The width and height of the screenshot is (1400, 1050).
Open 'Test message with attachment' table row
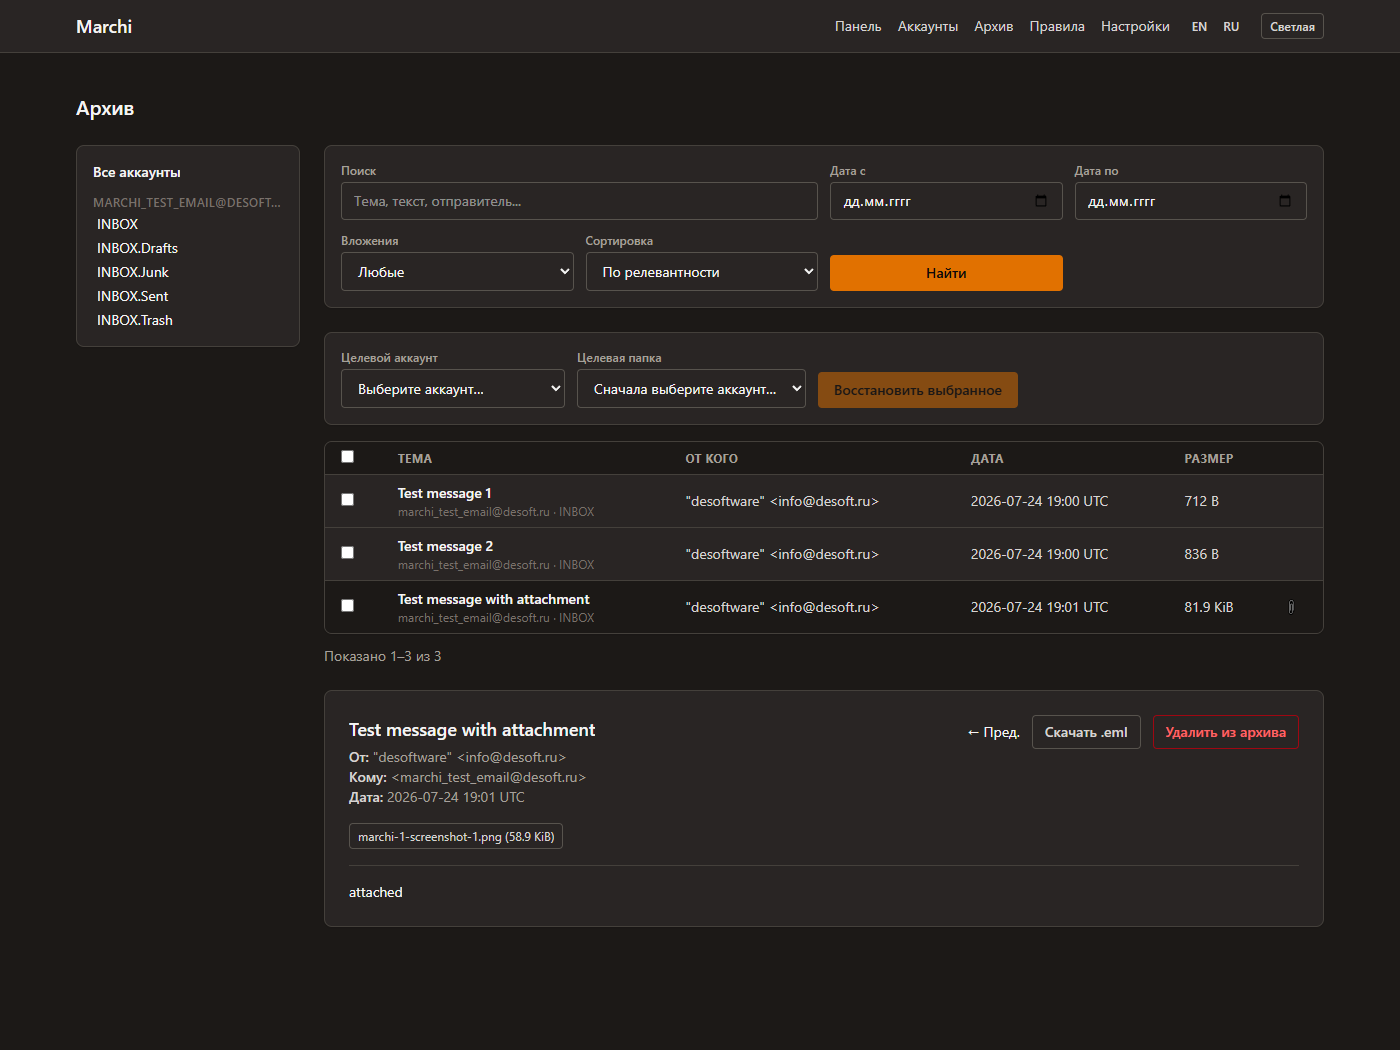click(x=824, y=607)
